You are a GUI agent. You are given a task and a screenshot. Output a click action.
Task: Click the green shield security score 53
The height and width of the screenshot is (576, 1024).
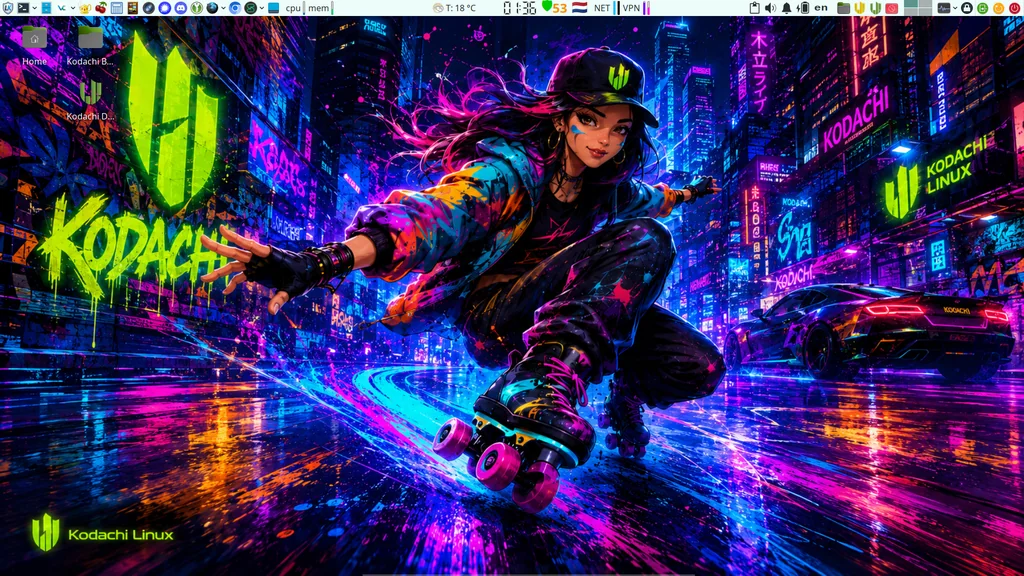click(x=554, y=8)
